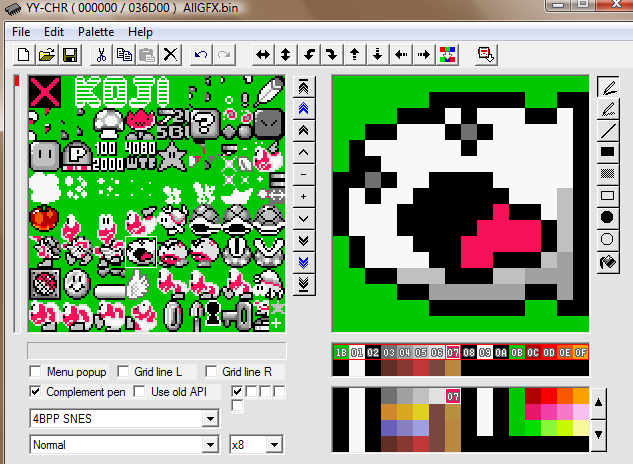Click the minus address button
The width and height of the screenshot is (633, 464).
point(304,174)
